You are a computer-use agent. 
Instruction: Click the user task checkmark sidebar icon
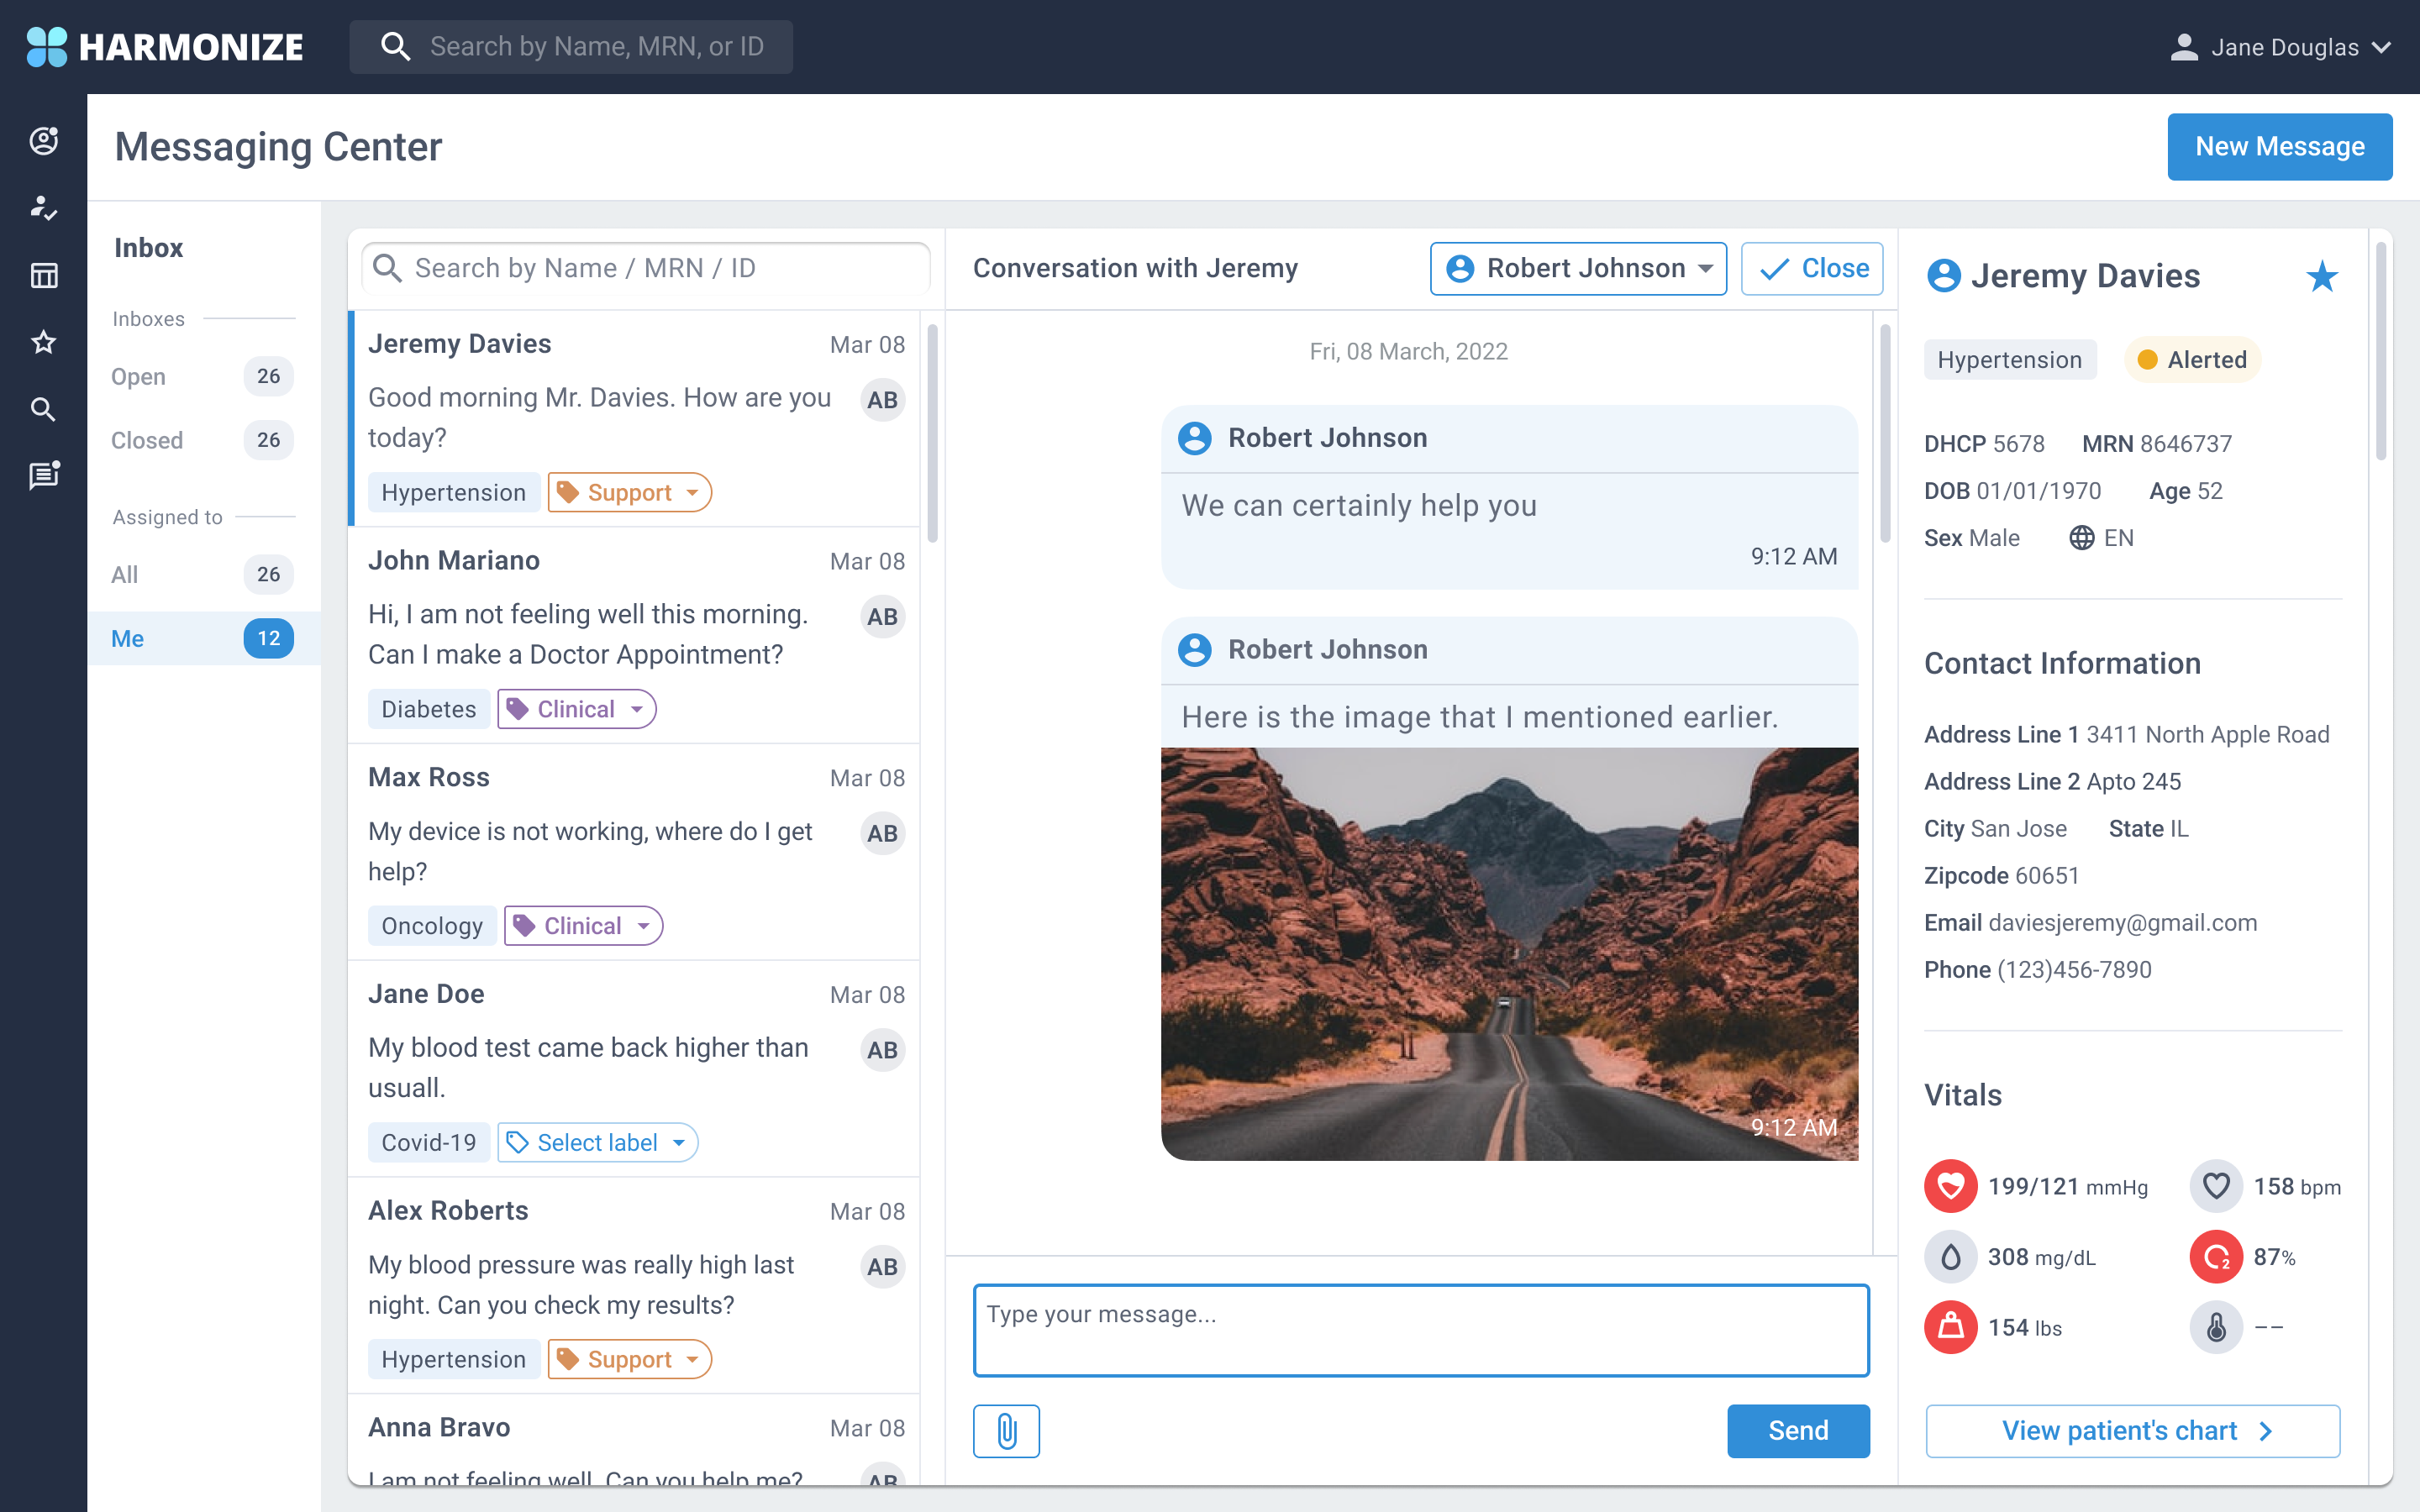click(x=43, y=208)
